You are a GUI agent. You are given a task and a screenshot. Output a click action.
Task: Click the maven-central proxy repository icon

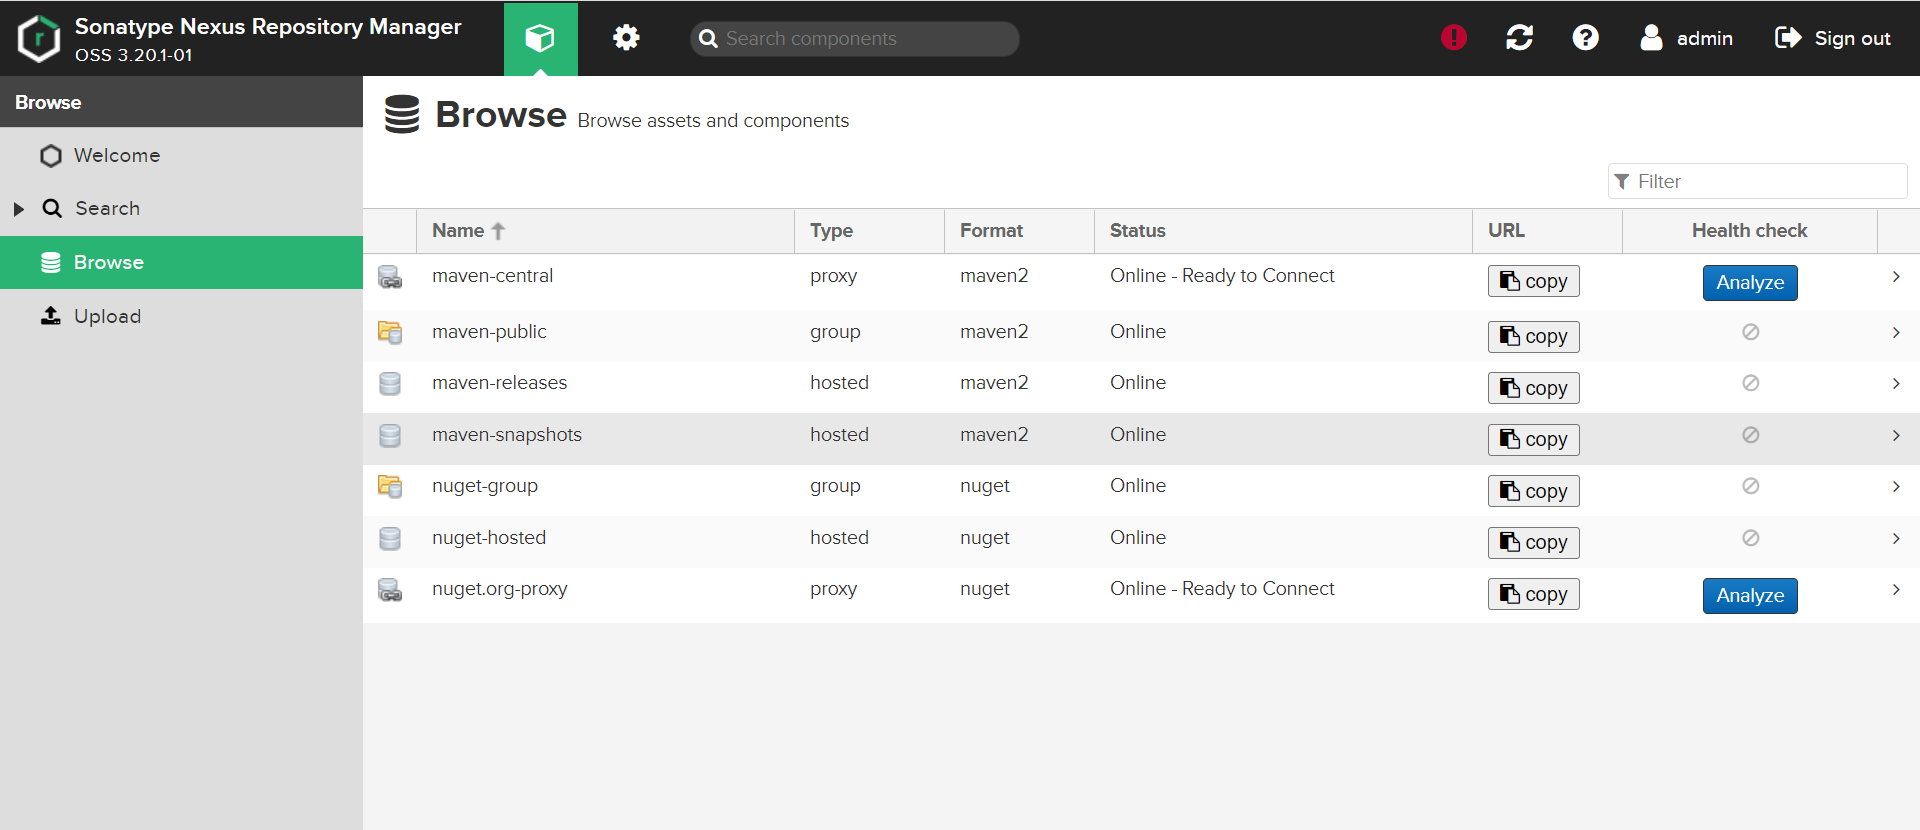coord(390,278)
